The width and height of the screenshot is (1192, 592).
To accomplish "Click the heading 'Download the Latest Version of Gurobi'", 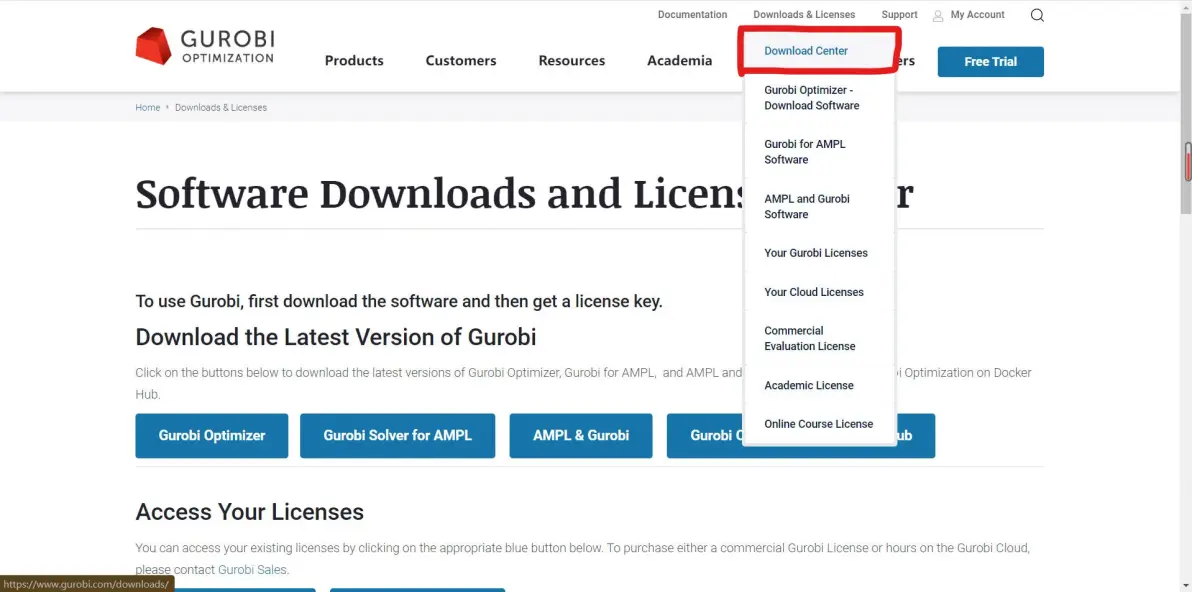I will pos(336,337).
